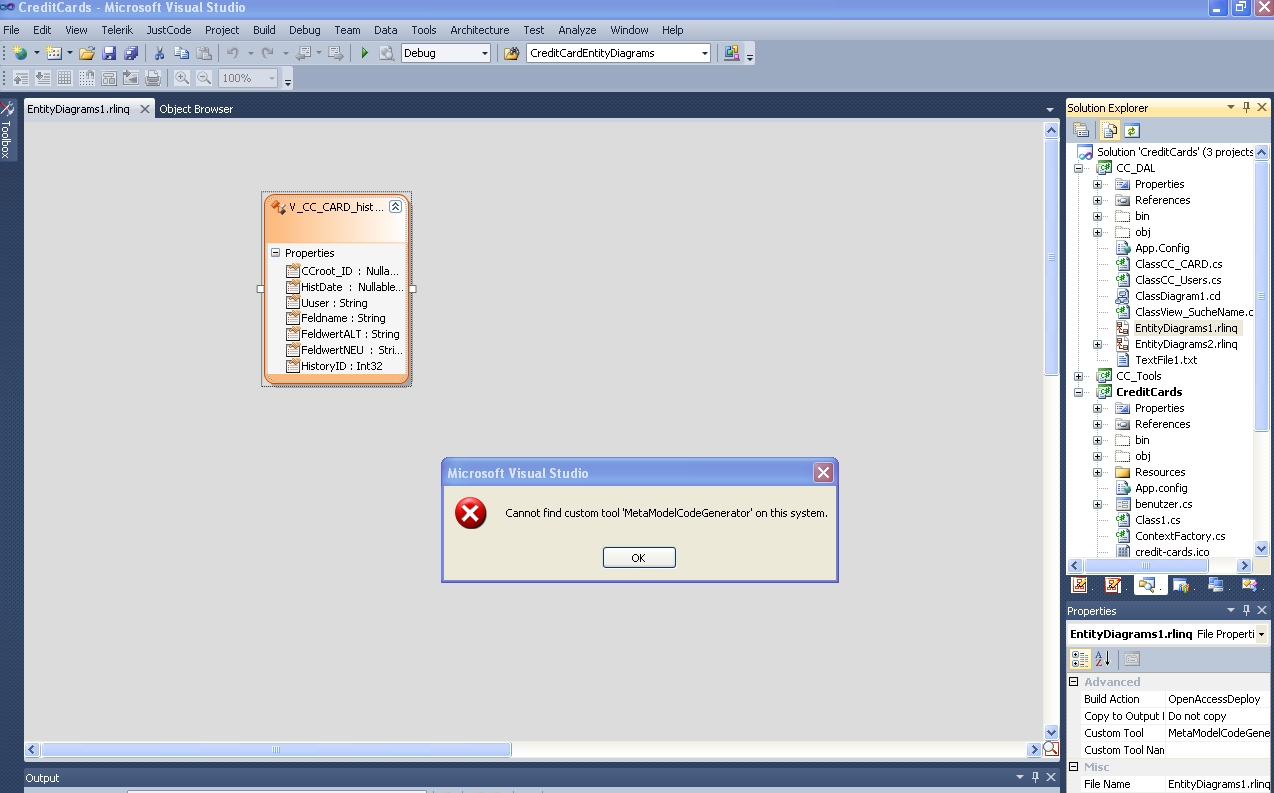Click the Solution Explorer tab icon in the panel tab strip
The width and height of the screenshot is (1274, 793).
click(1147, 585)
